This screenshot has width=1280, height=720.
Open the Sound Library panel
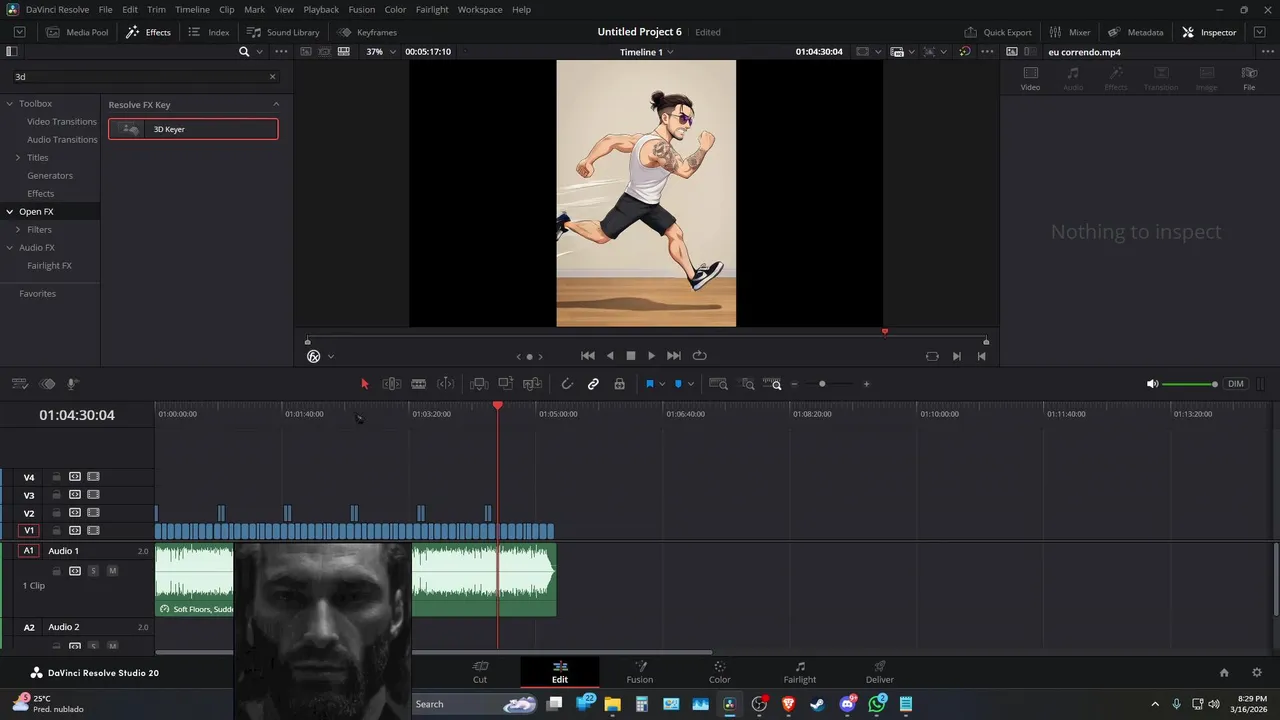click(x=283, y=32)
